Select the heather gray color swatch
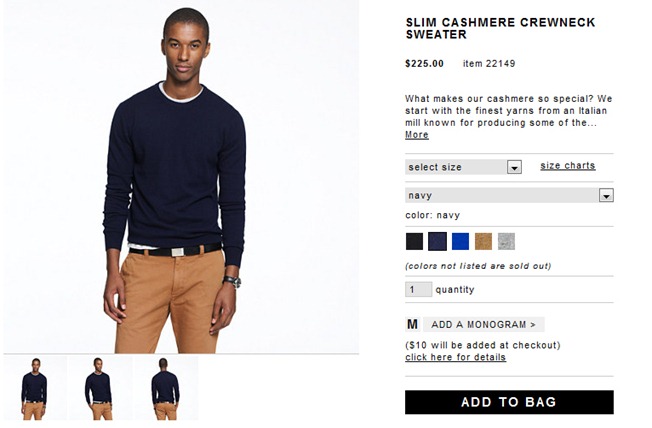The height and width of the screenshot is (428, 652). click(506, 242)
